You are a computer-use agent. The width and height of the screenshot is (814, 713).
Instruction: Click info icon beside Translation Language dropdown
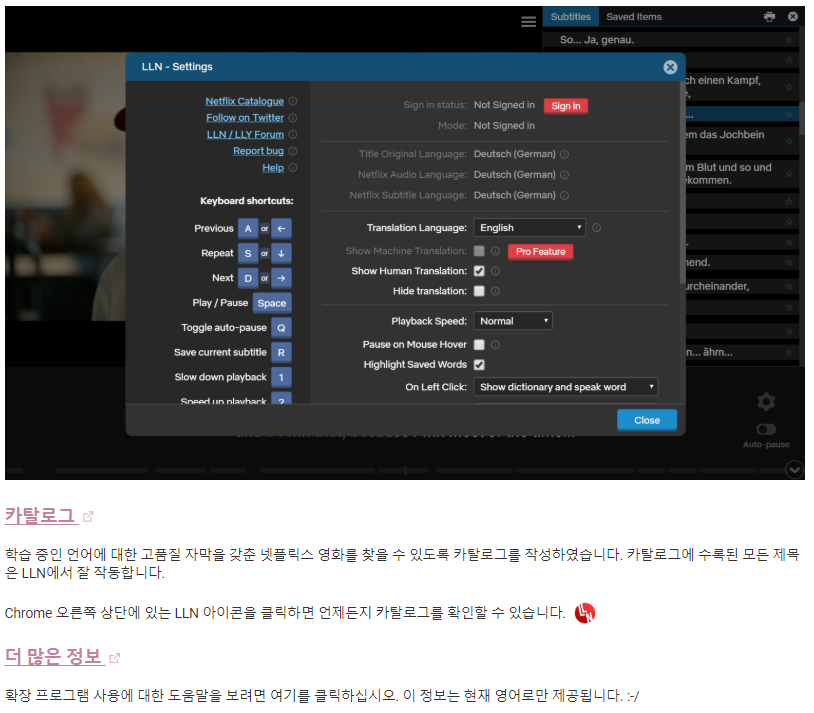pos(596,228)
